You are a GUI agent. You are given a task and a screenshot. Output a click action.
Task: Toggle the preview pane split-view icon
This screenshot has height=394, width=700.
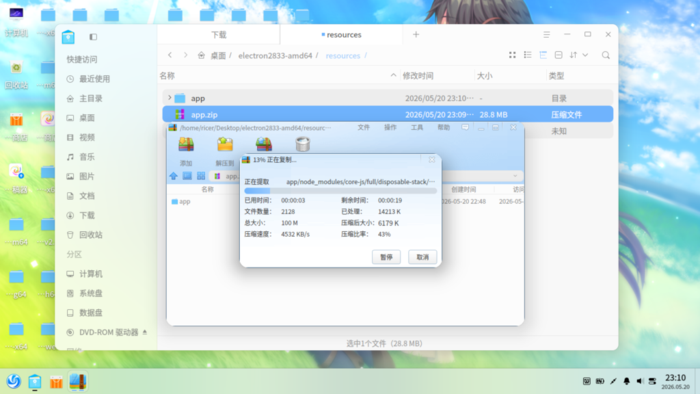pyautogui.click(x=558, y=55)
